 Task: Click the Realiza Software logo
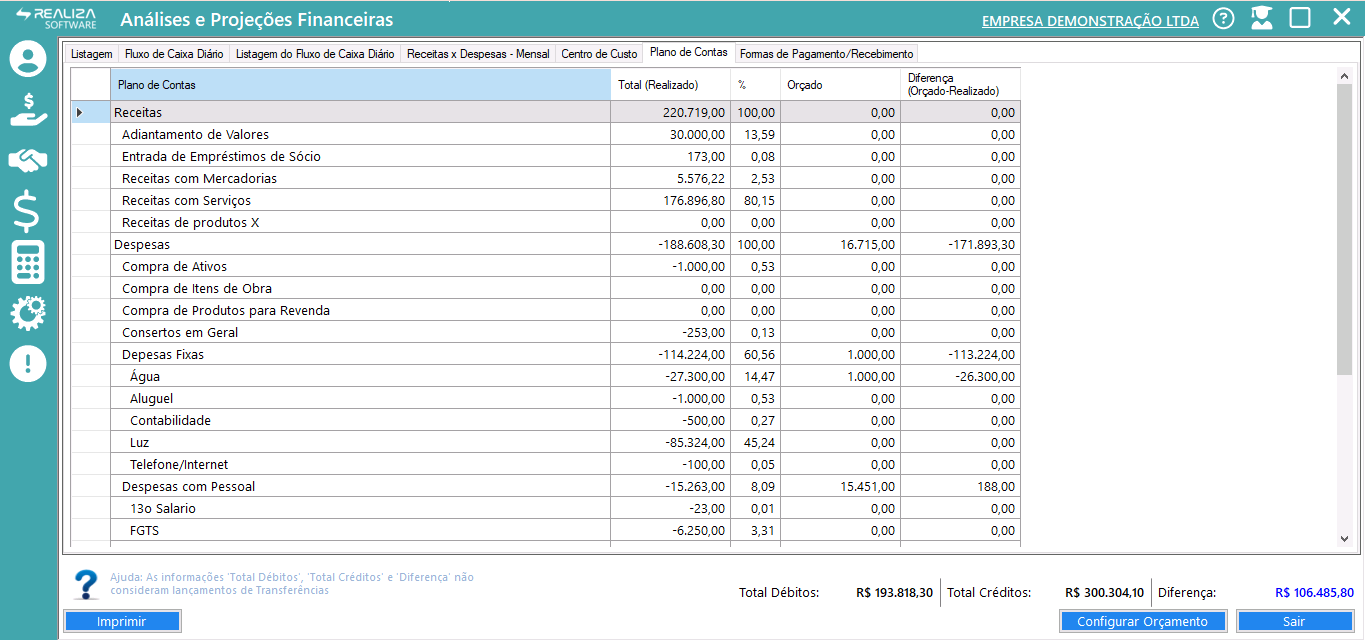[56, 18]
